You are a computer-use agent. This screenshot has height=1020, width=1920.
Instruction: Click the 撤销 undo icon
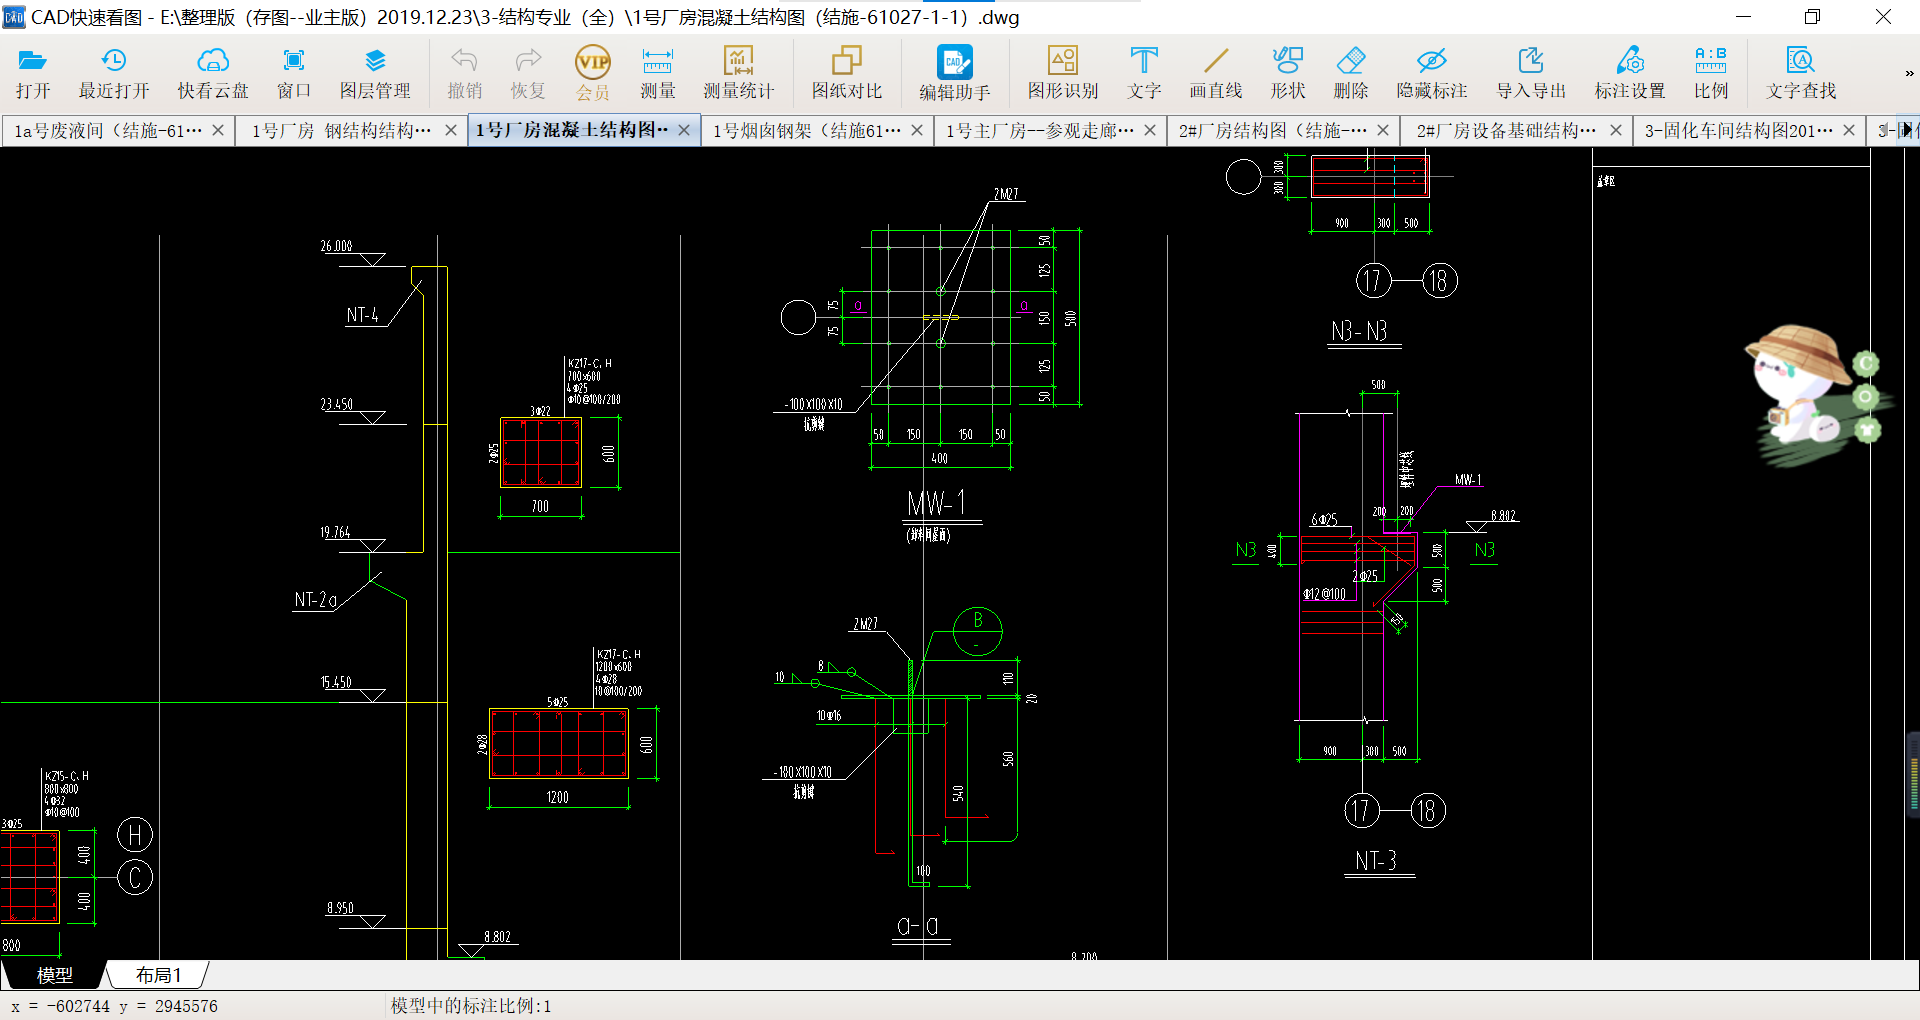click(465, 72)
